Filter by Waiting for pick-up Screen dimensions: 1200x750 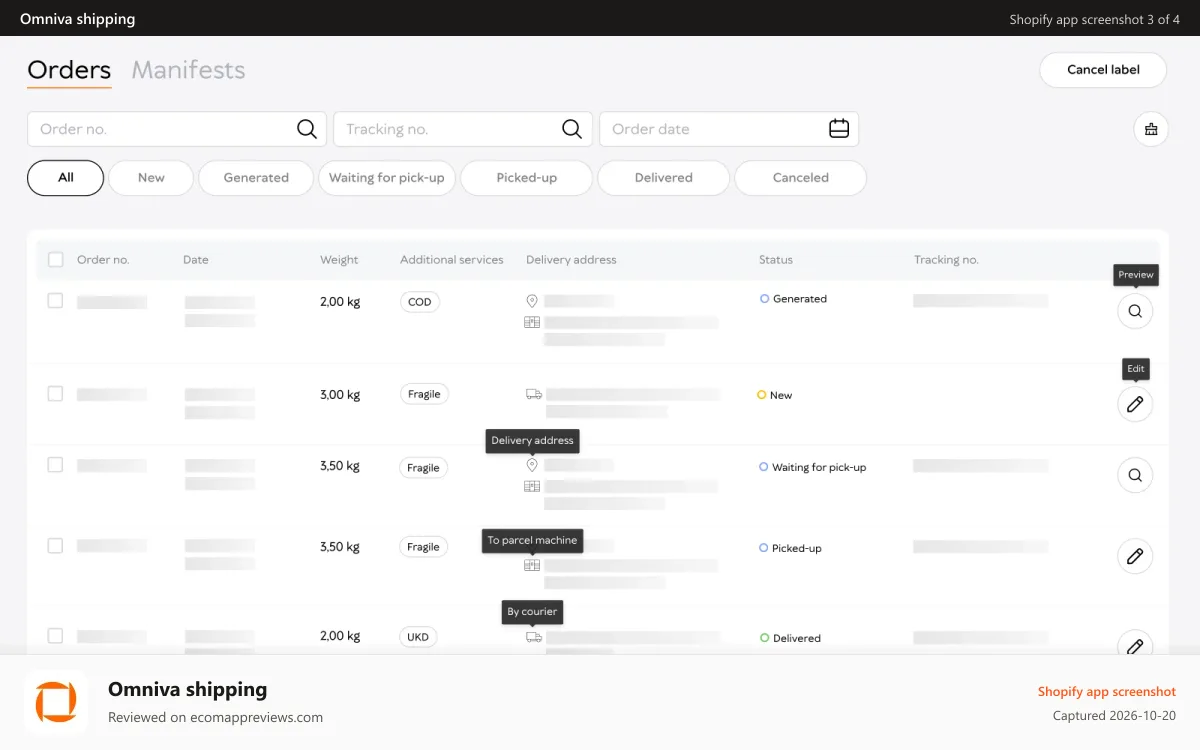click(x=387, y=178)
